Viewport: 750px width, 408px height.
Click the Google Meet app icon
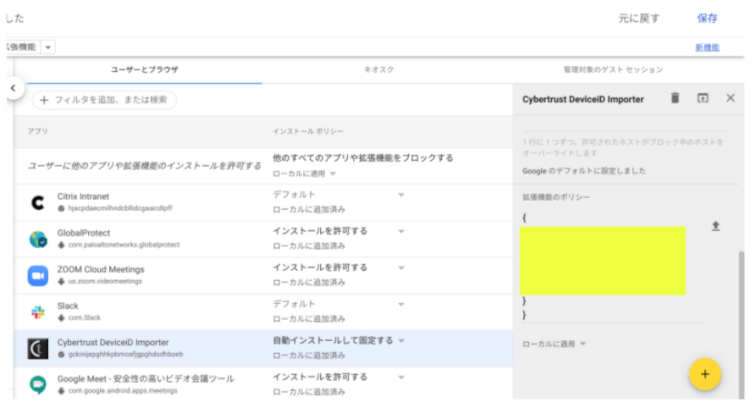[x=38, y=385]
